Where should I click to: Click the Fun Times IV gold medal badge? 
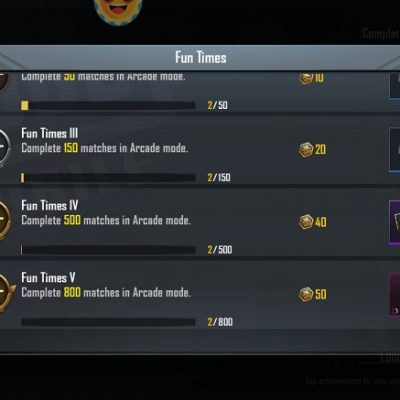click(5, 220)
